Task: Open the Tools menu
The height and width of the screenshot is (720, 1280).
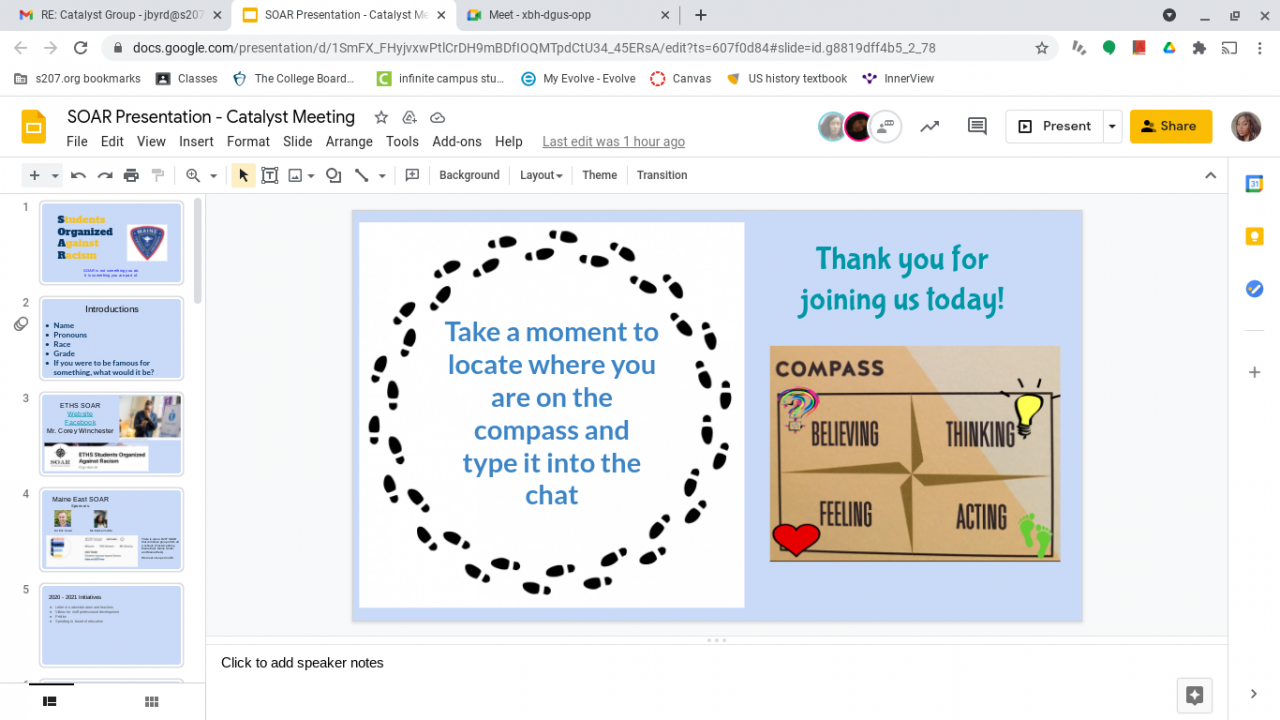Action: click(402, 142)
